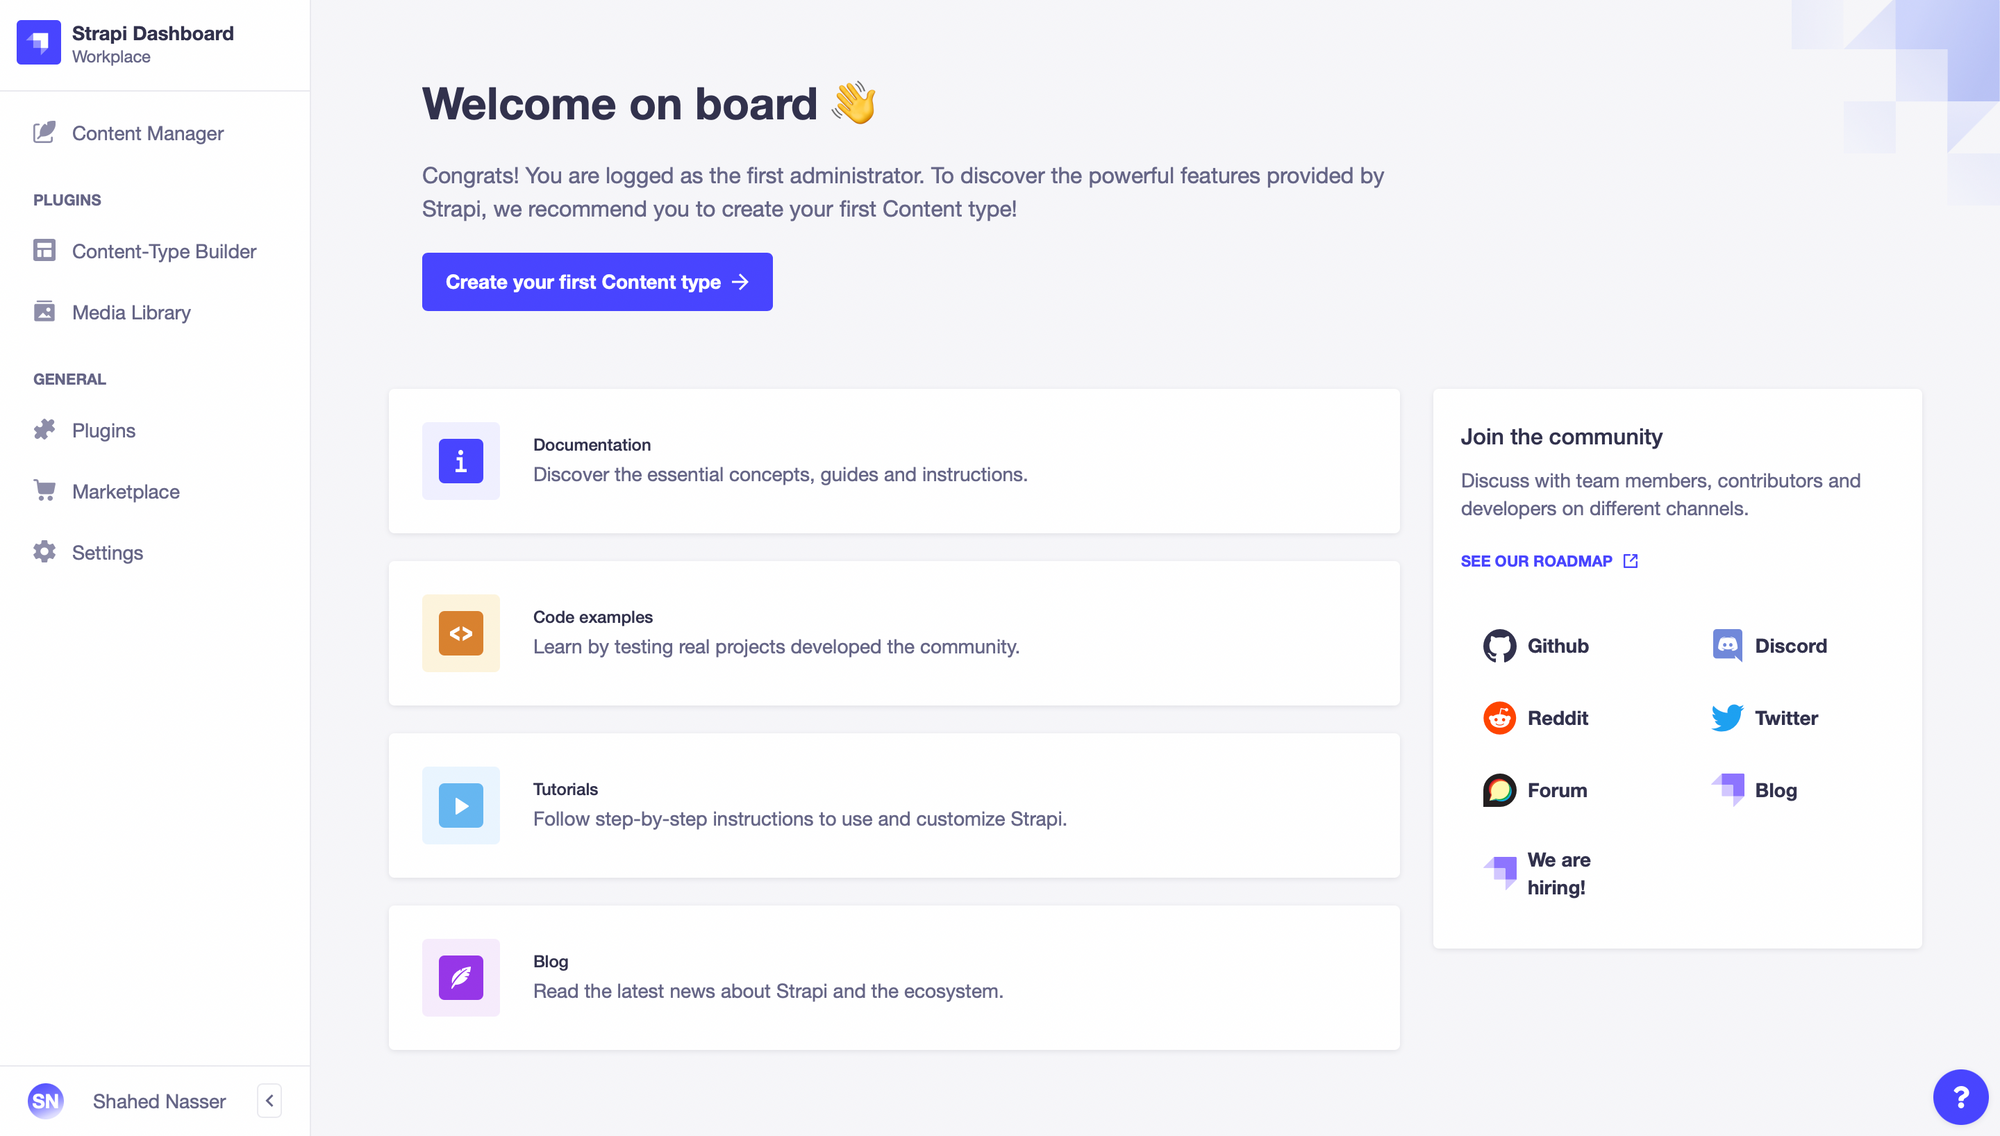Click the Code examples description text
2000x1136 pixels.
776,647
